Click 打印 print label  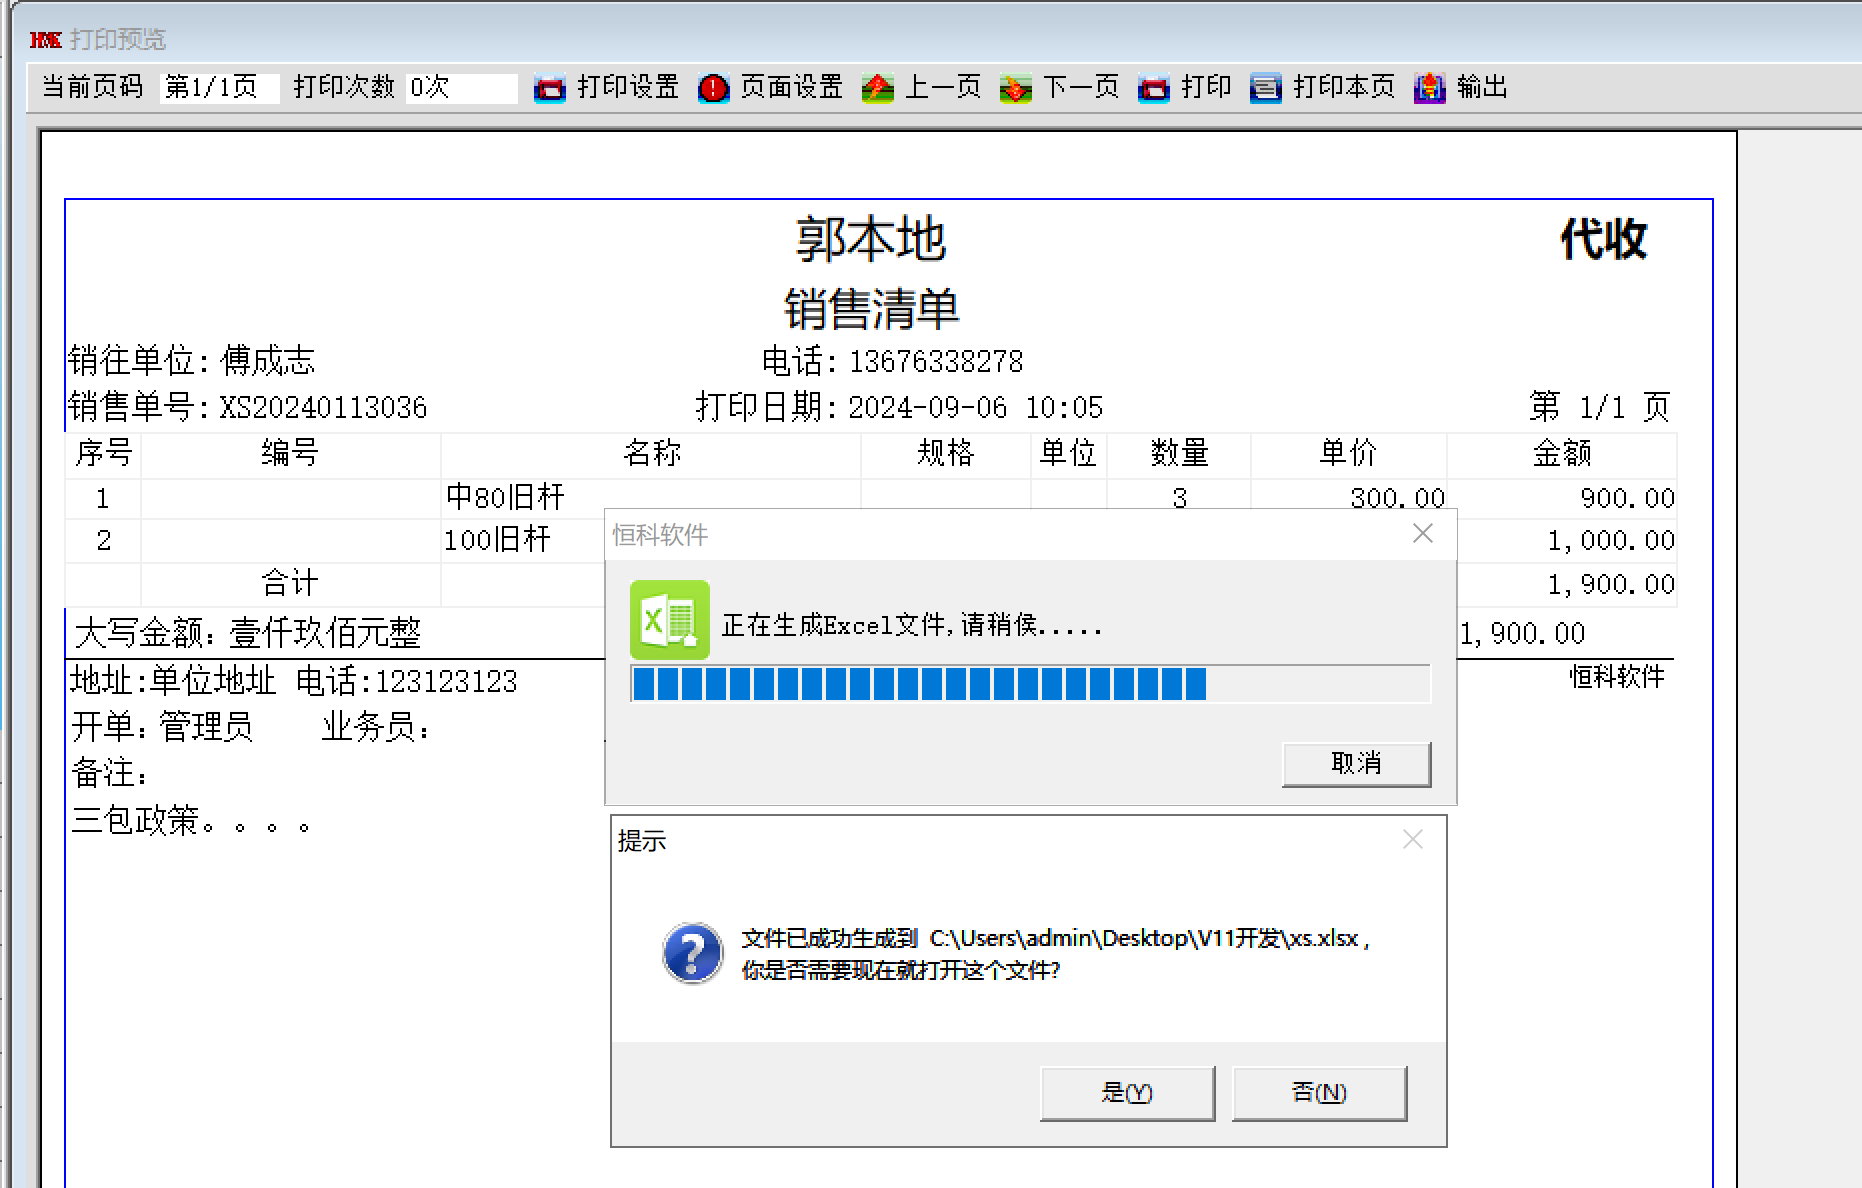tap(1206, 87)
